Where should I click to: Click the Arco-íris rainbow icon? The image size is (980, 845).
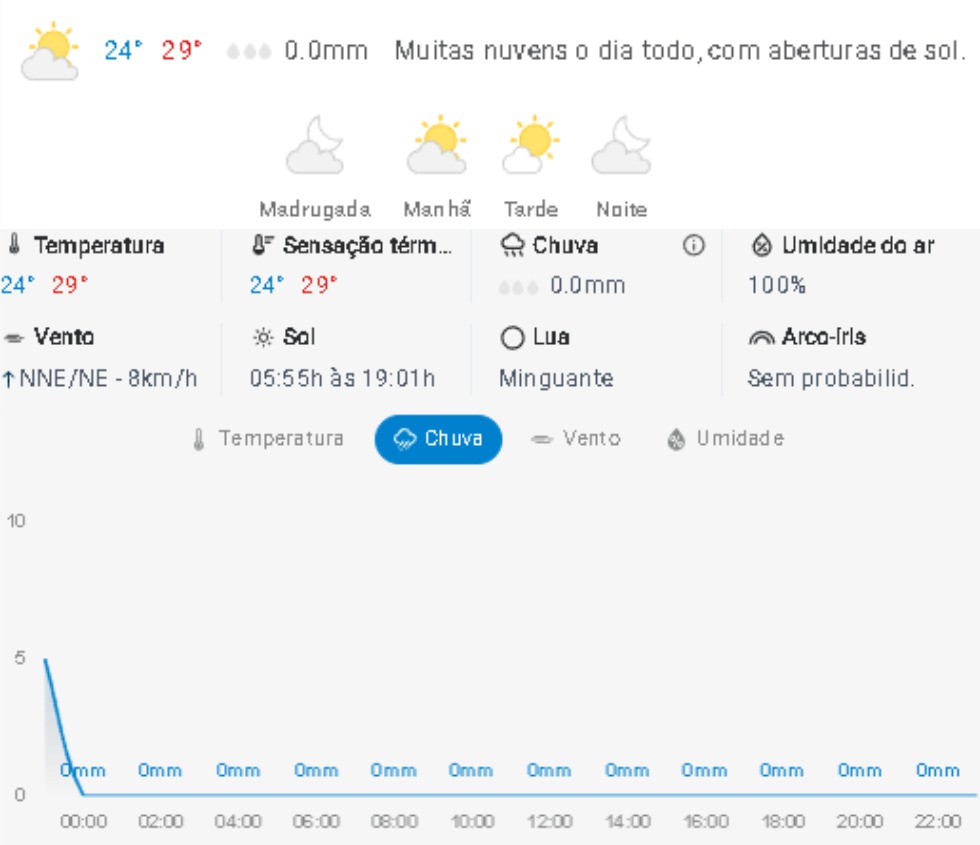pyautogui.click(x=762, y=339)
